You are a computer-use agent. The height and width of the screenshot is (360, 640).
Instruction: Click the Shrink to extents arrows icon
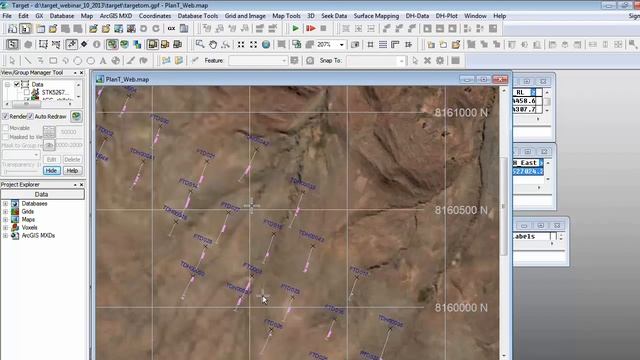click(241, 44)
